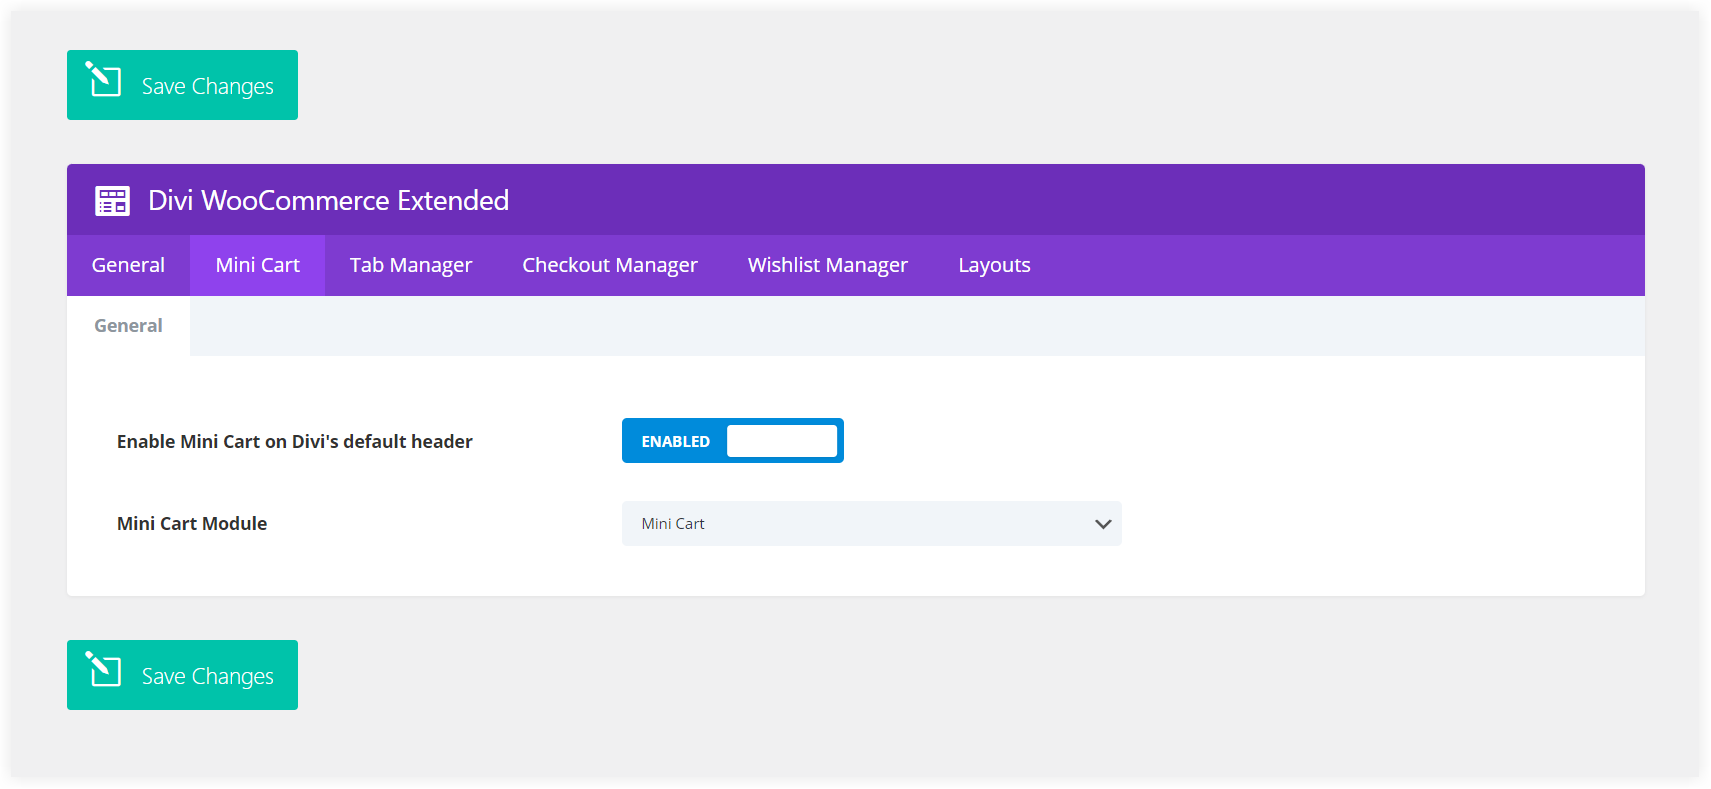This screenshot has width=1711, height=789.
Task: Select the General sub-tab
Action: click(128, 326)
